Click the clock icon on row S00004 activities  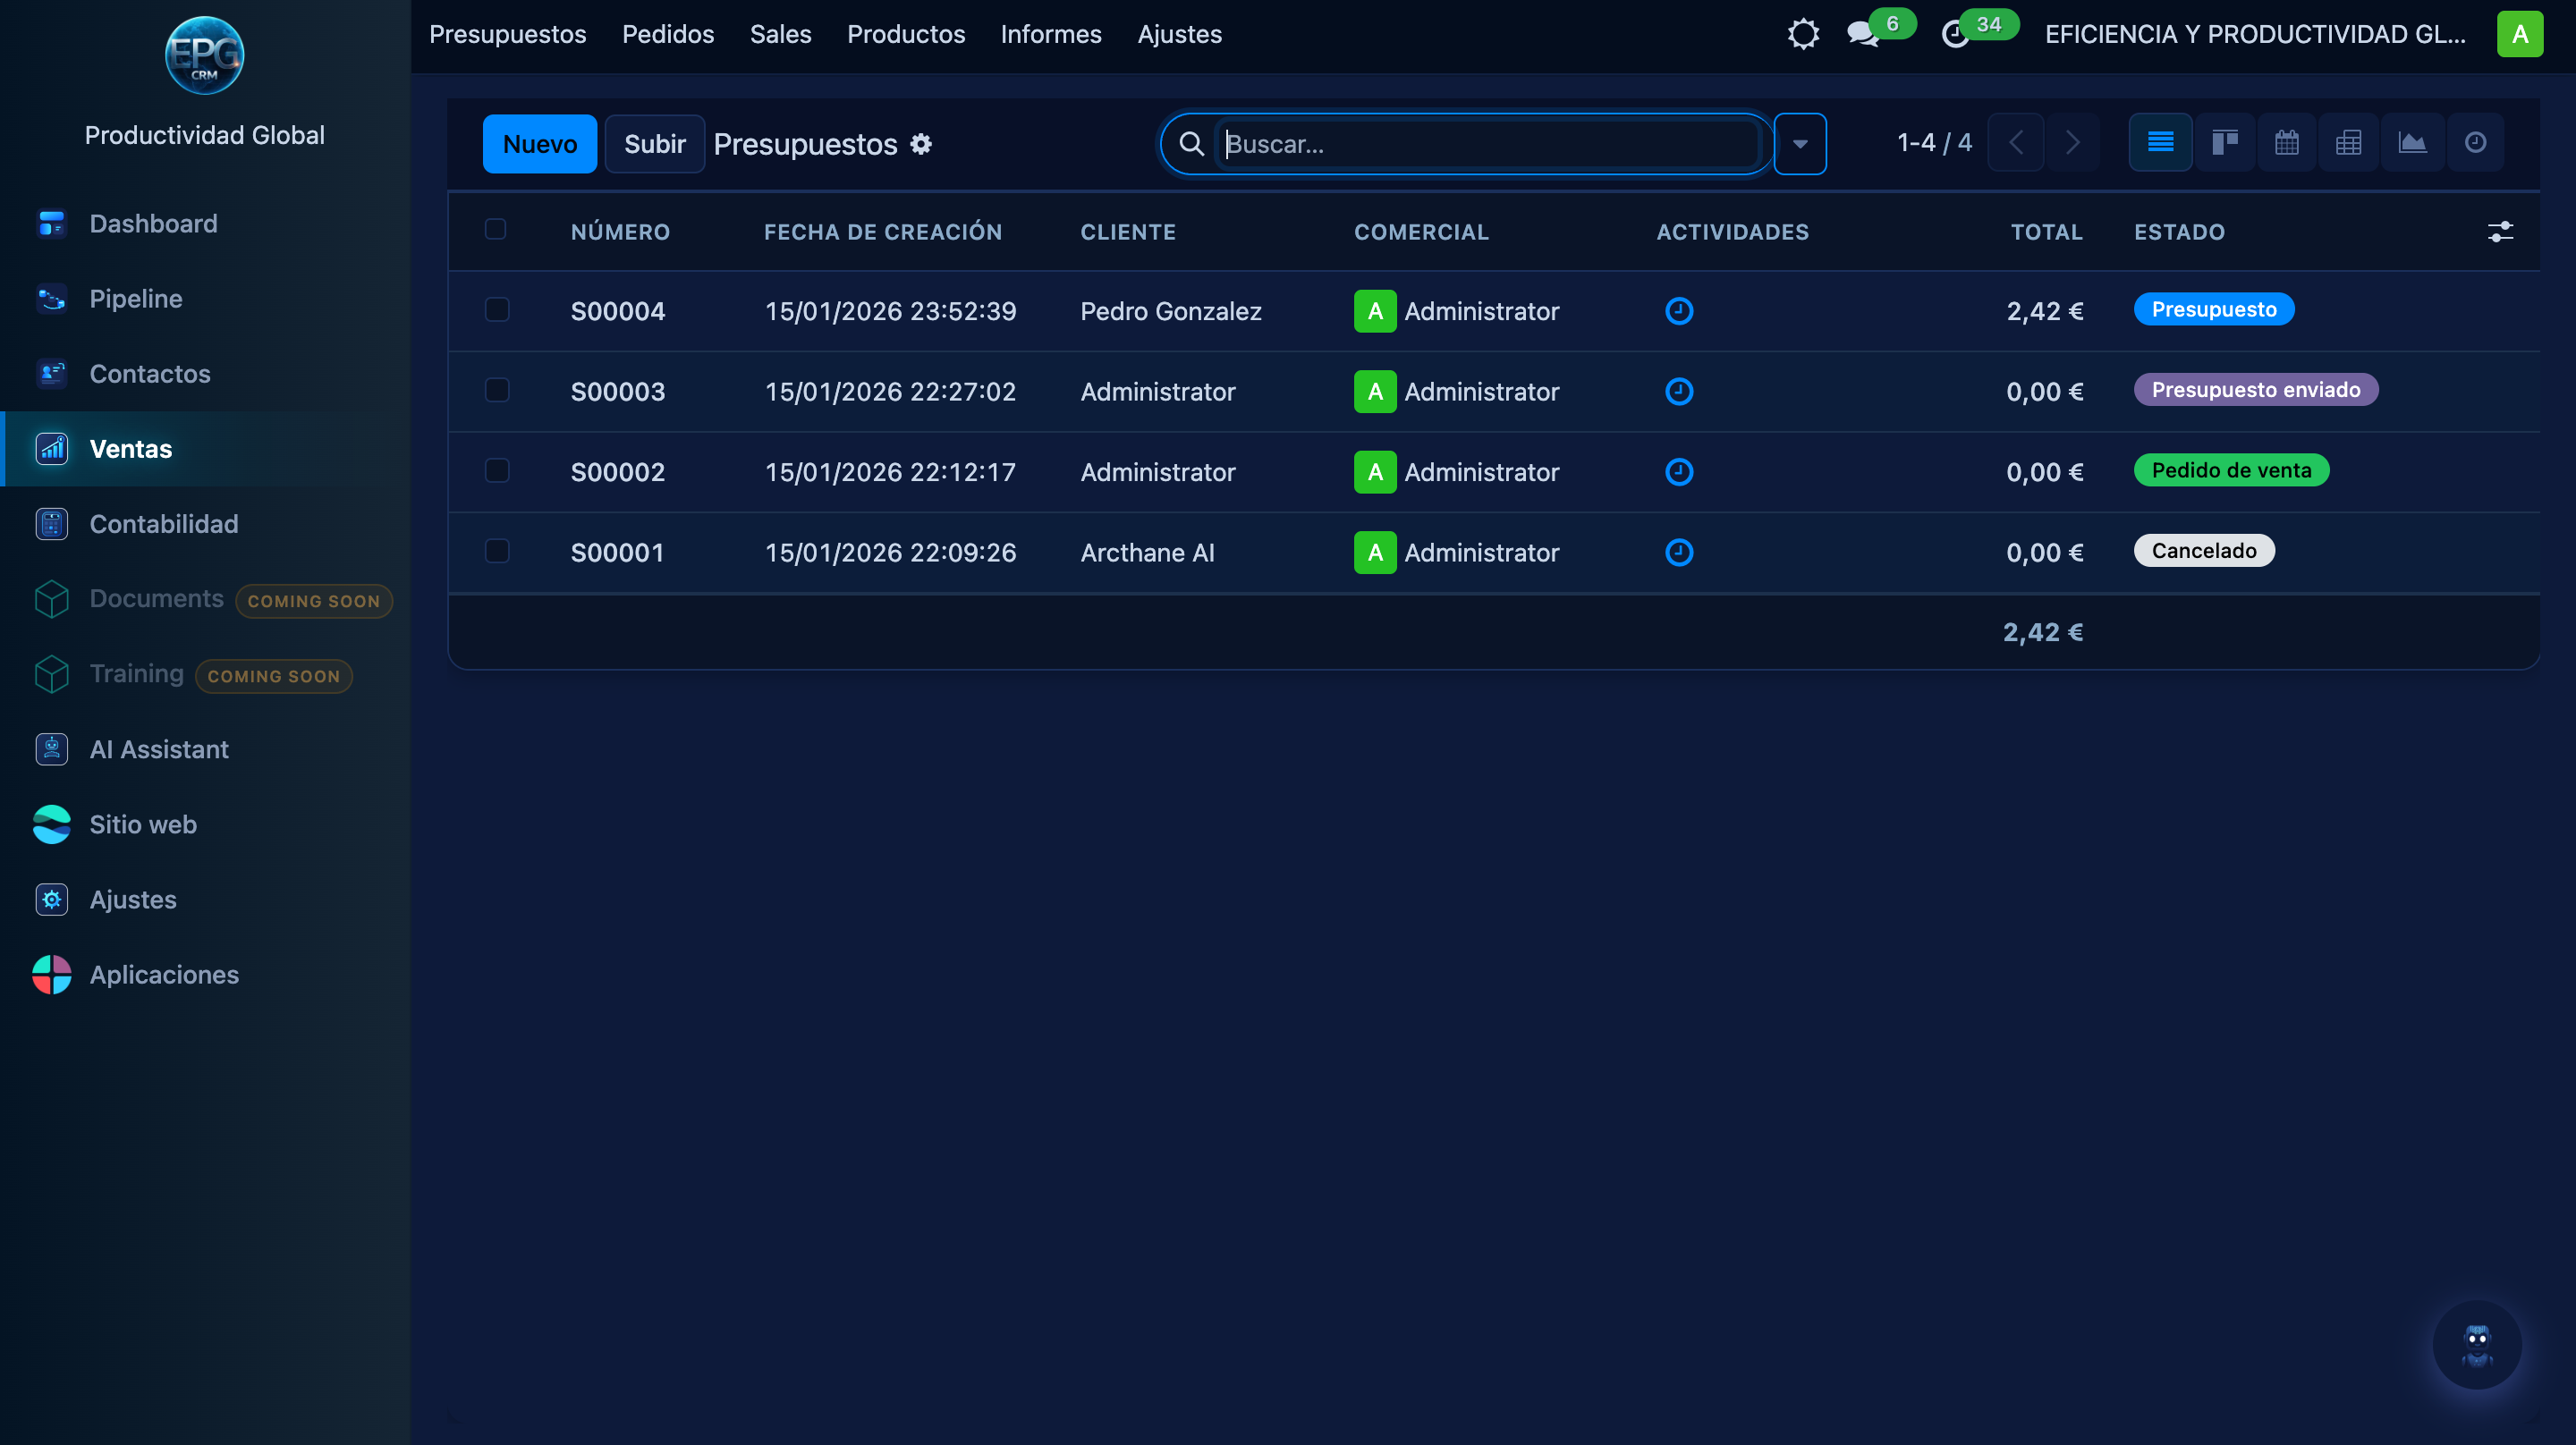[1678, 311]
